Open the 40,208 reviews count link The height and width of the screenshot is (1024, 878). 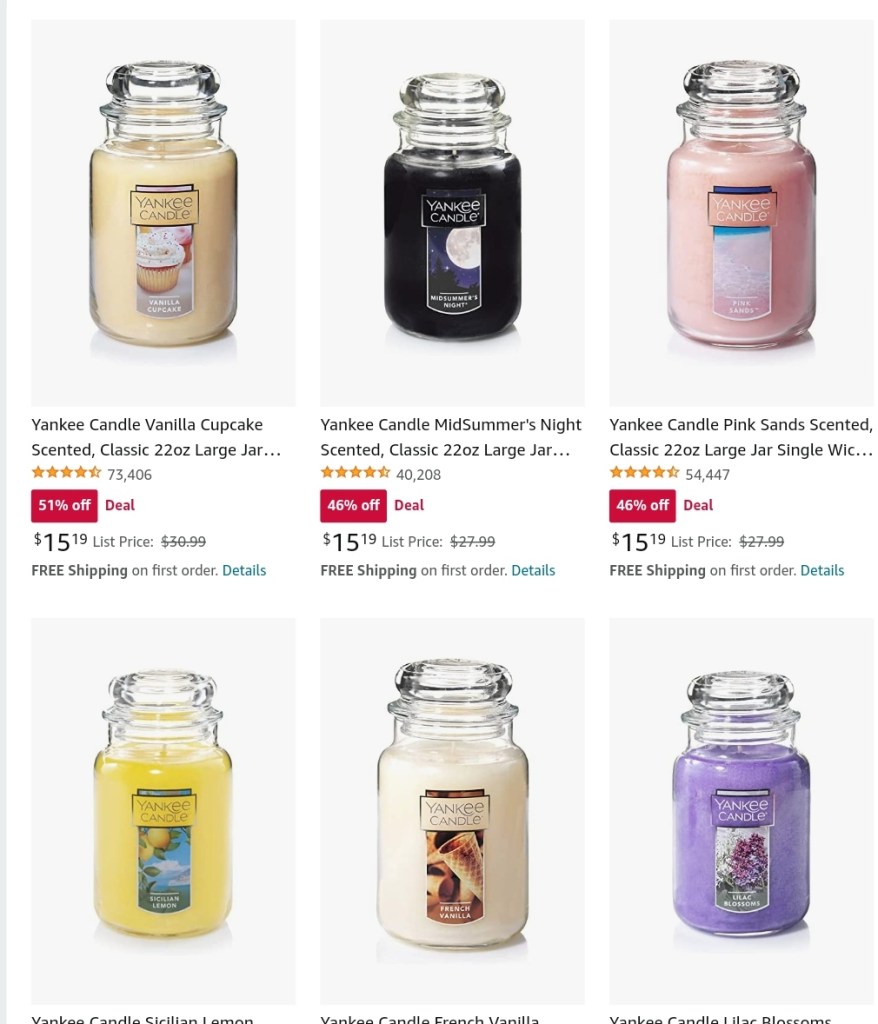(418, 475)
